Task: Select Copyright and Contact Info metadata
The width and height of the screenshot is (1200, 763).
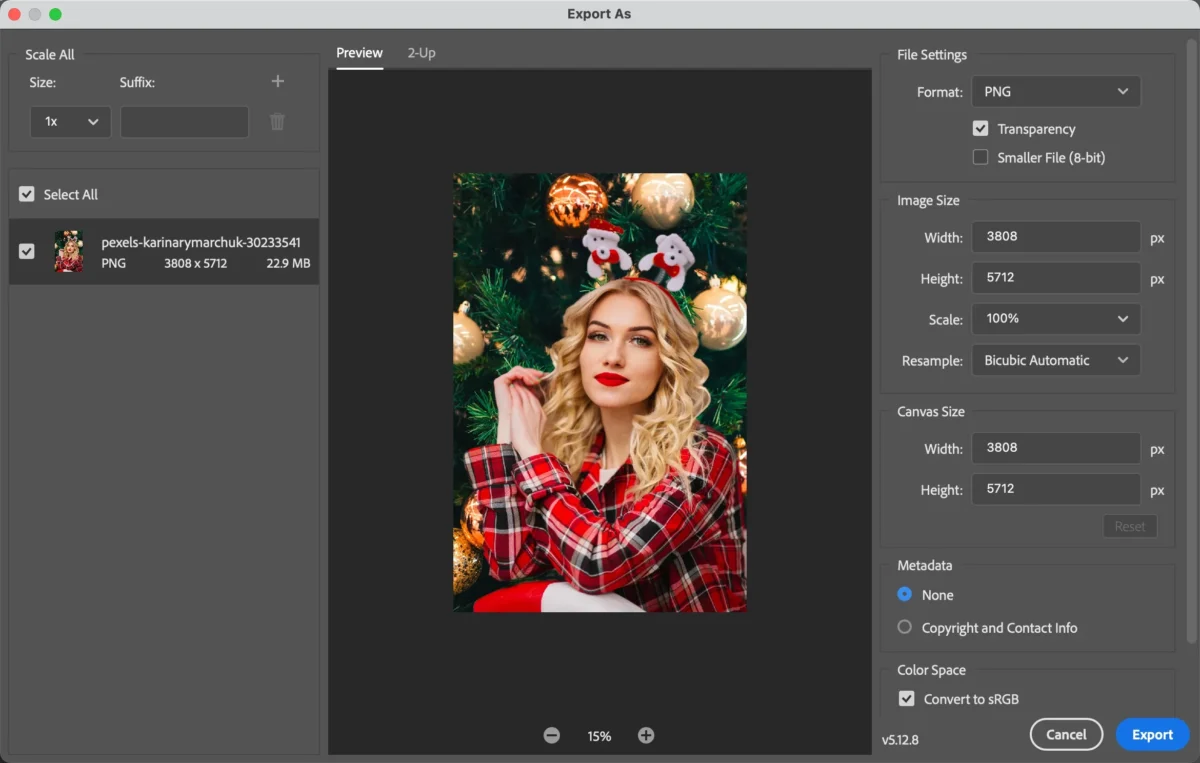Action: click(x=904, y=627)
